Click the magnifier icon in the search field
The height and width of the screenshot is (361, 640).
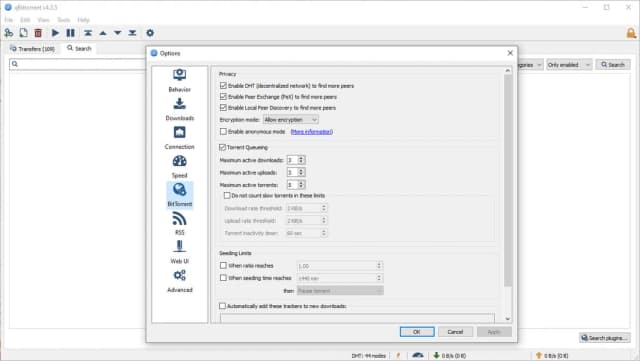click(15, 64)
